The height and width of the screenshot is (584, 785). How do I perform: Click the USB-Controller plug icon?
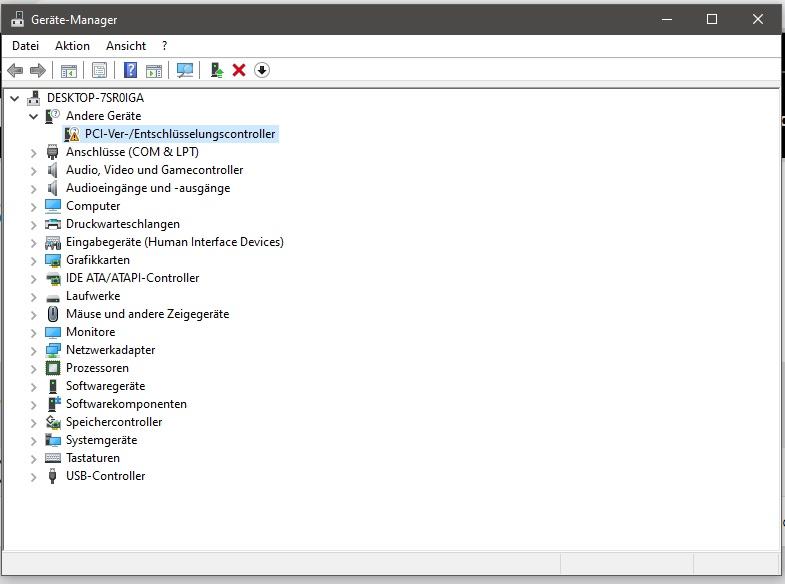point(52,476)
